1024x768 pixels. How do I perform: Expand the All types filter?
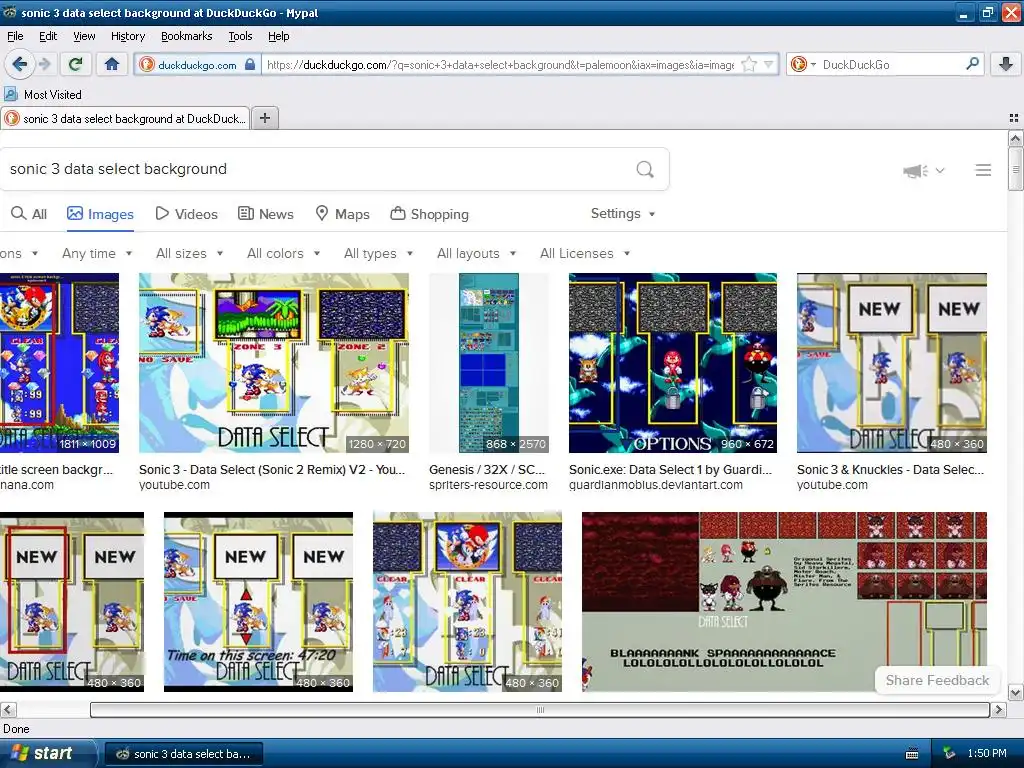(x=378, y=253)
